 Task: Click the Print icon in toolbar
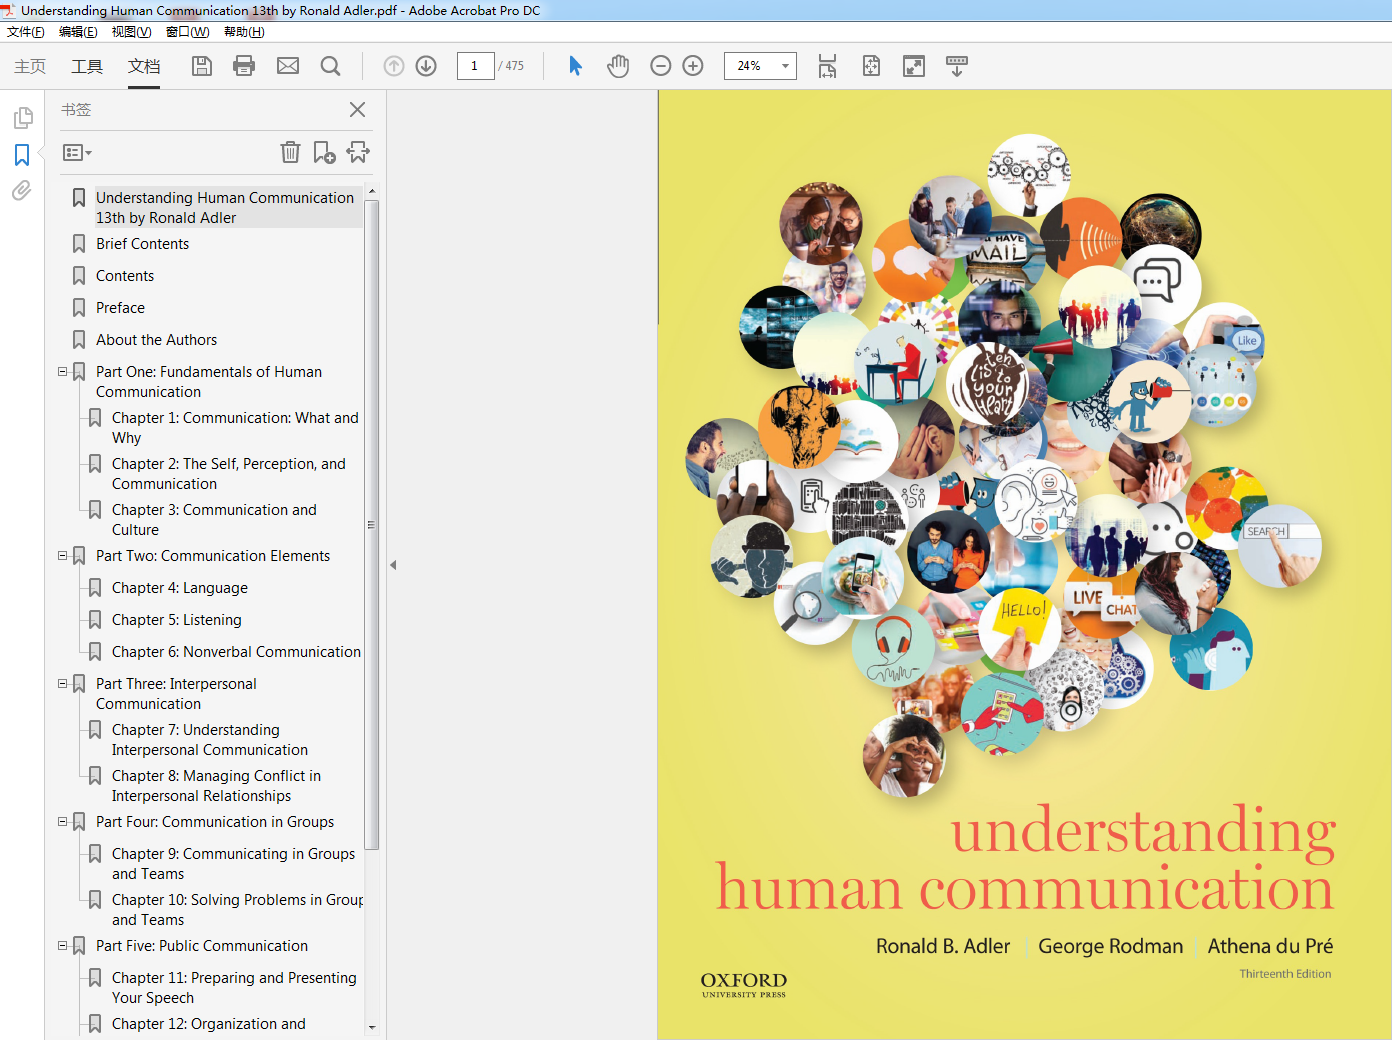tap(244, 66)
